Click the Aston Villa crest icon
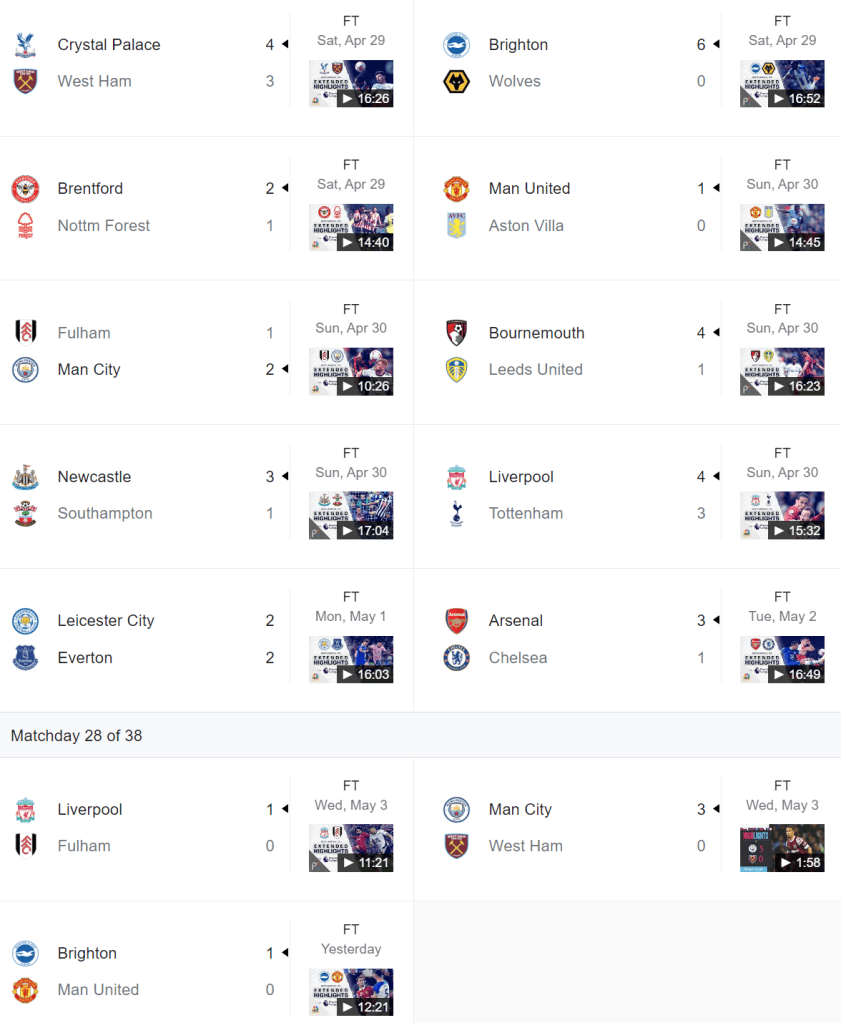Viewport: 841px width, 1023px height. [456, 226]
